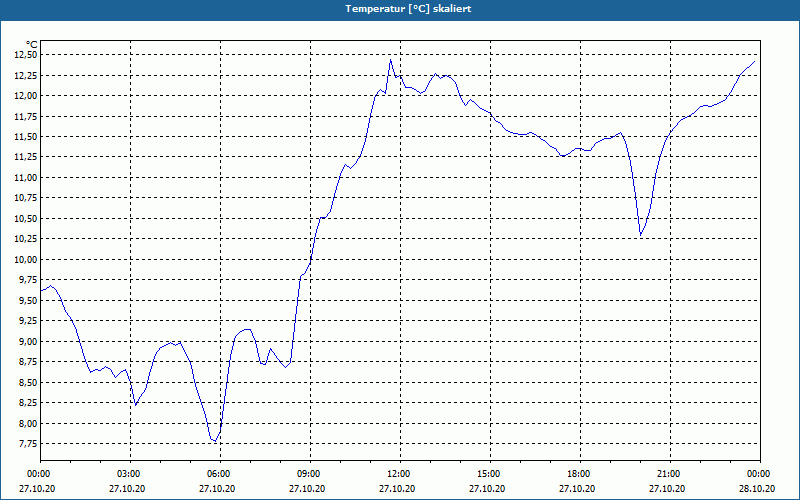
Task: Click the 9,00 y-axis label
Action: pos(27,341)
